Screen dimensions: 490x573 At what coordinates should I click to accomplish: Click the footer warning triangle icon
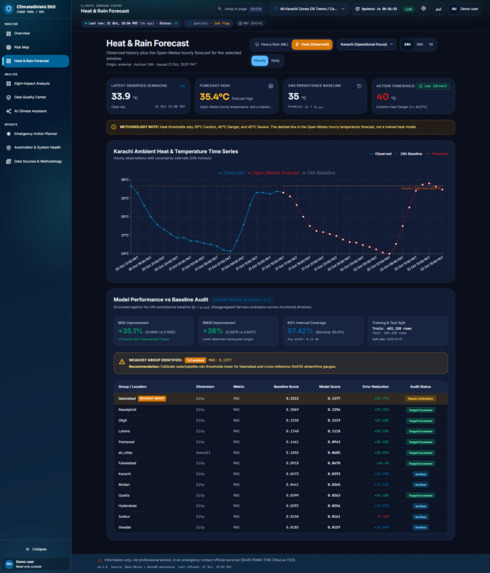[100, 560]
